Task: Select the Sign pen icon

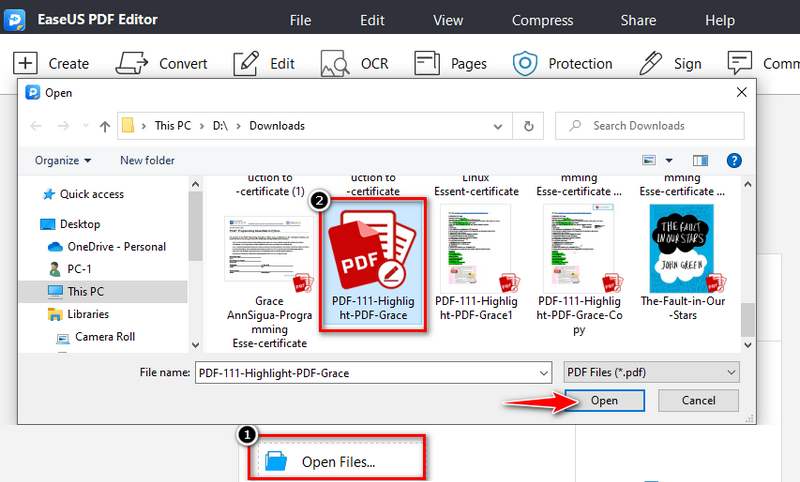Action: (651, 64)
